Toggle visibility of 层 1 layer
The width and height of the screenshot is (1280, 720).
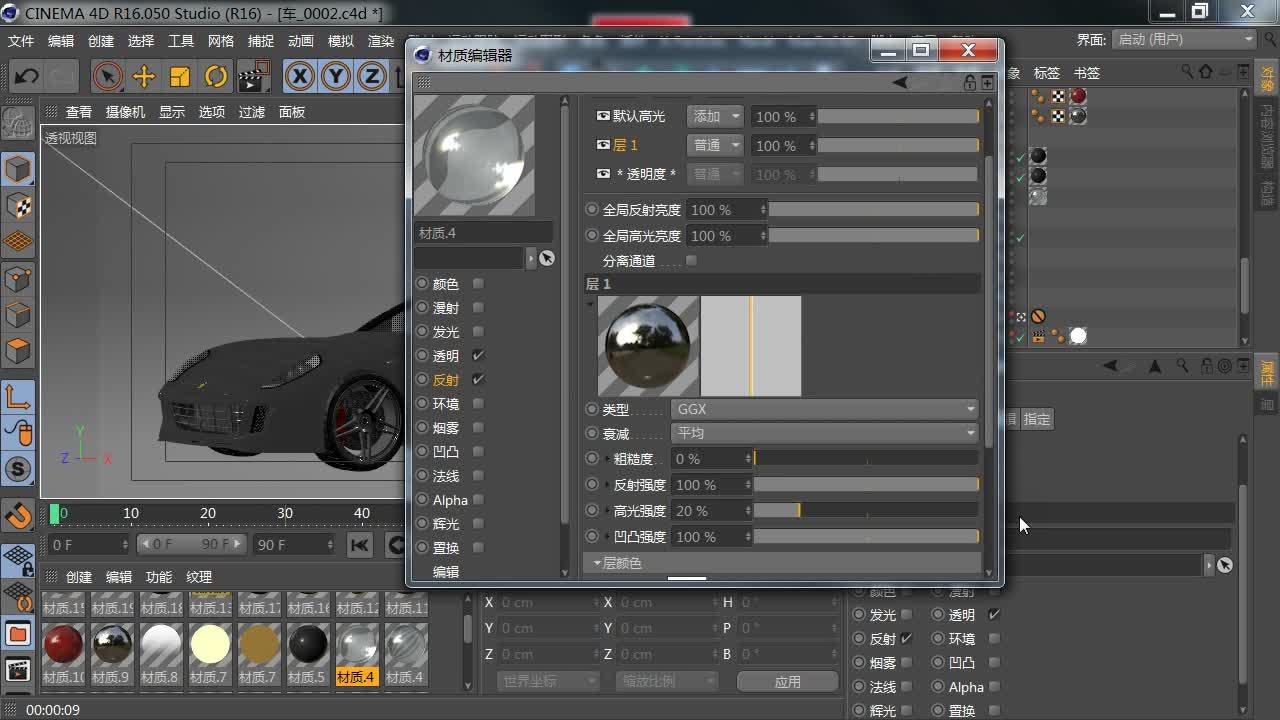point(603,145)
